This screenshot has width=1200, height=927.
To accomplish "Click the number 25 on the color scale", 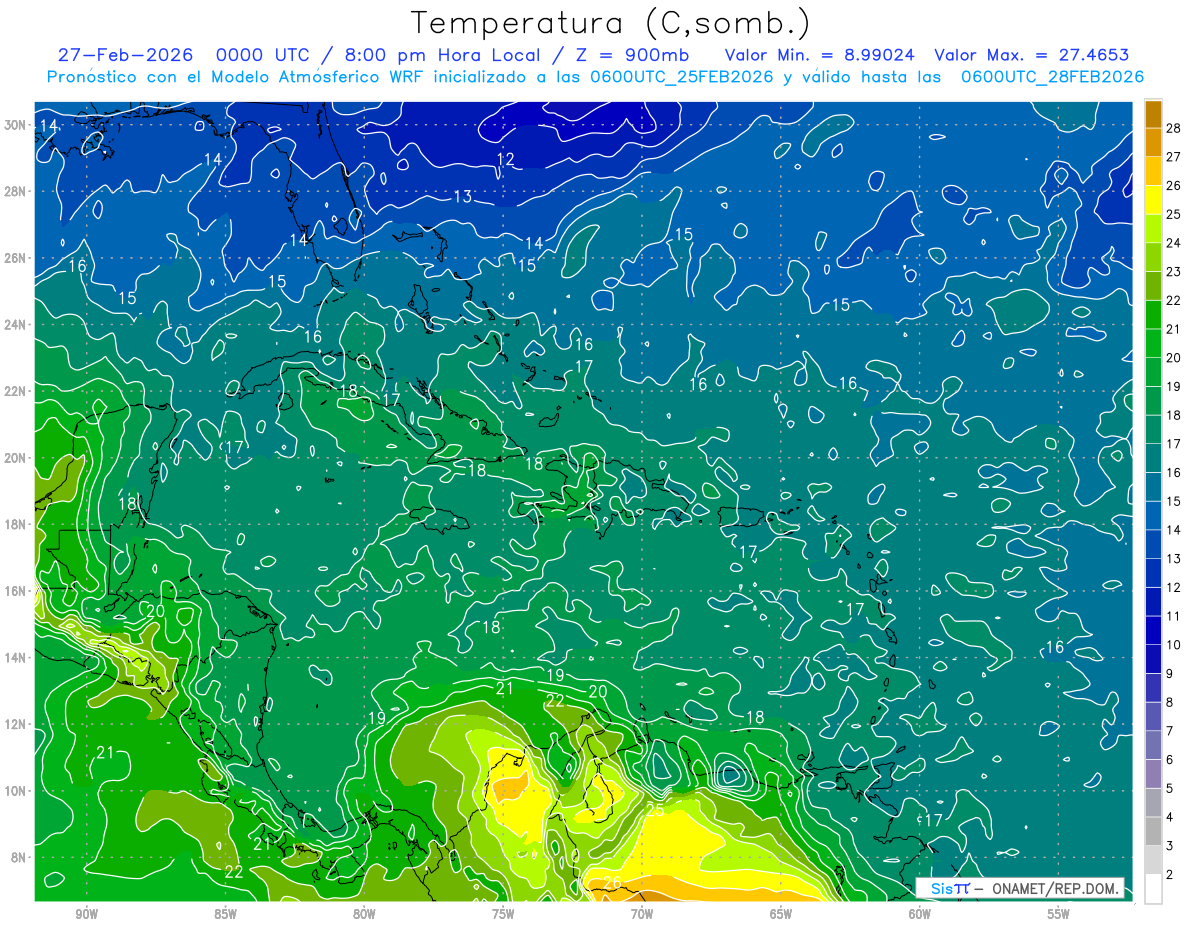I will click(x=1174, y=214).
